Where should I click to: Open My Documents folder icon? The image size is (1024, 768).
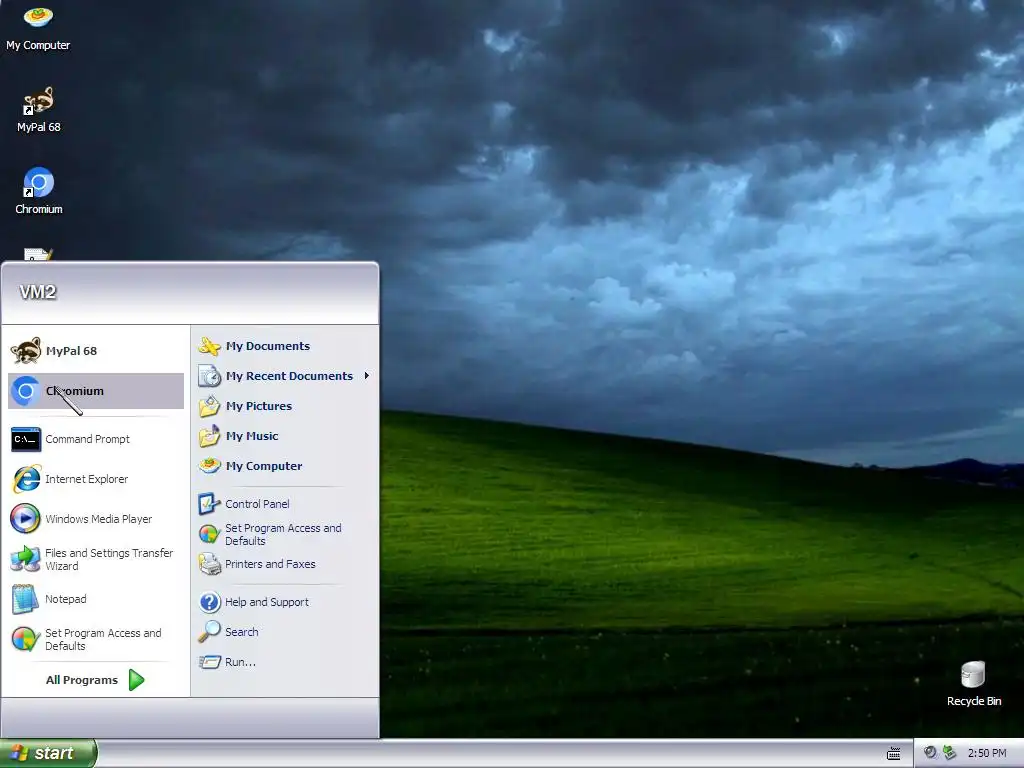(210, 346)
